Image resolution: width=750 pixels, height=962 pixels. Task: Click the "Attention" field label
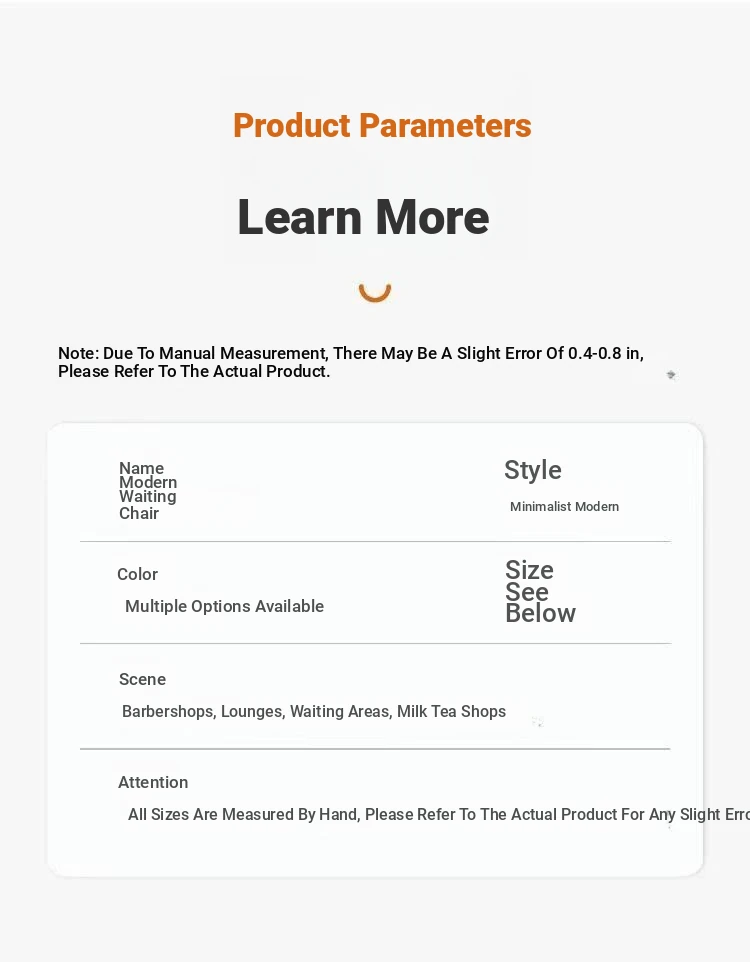point(153,782)
